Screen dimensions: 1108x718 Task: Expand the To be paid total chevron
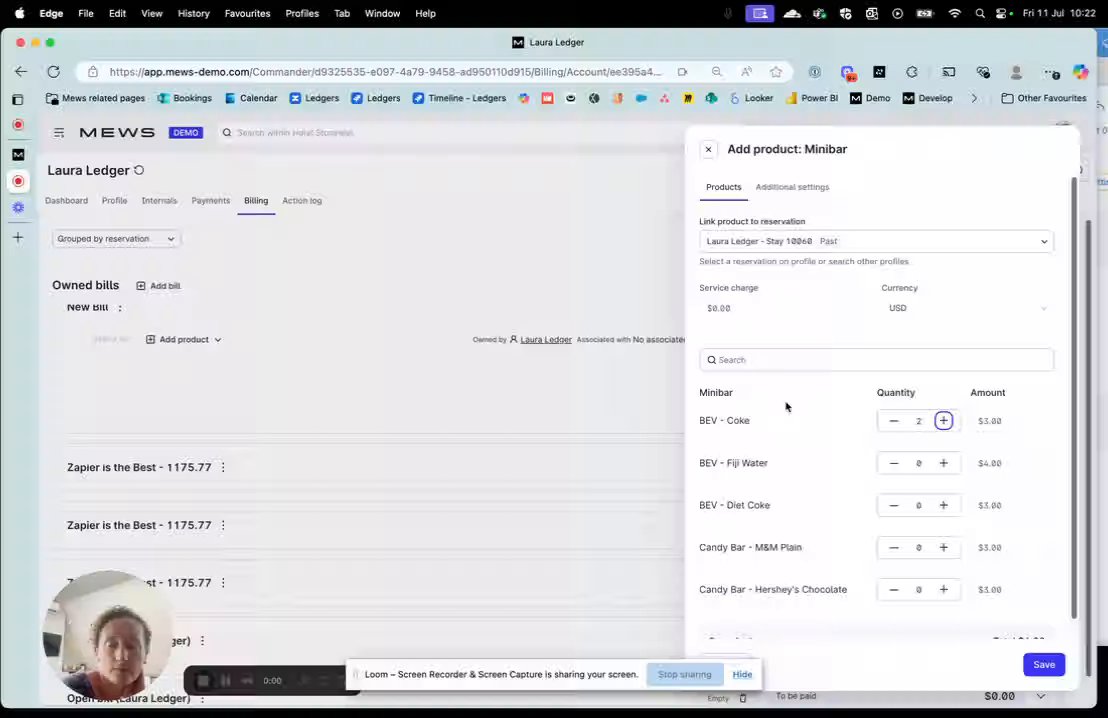point(1041,696)
